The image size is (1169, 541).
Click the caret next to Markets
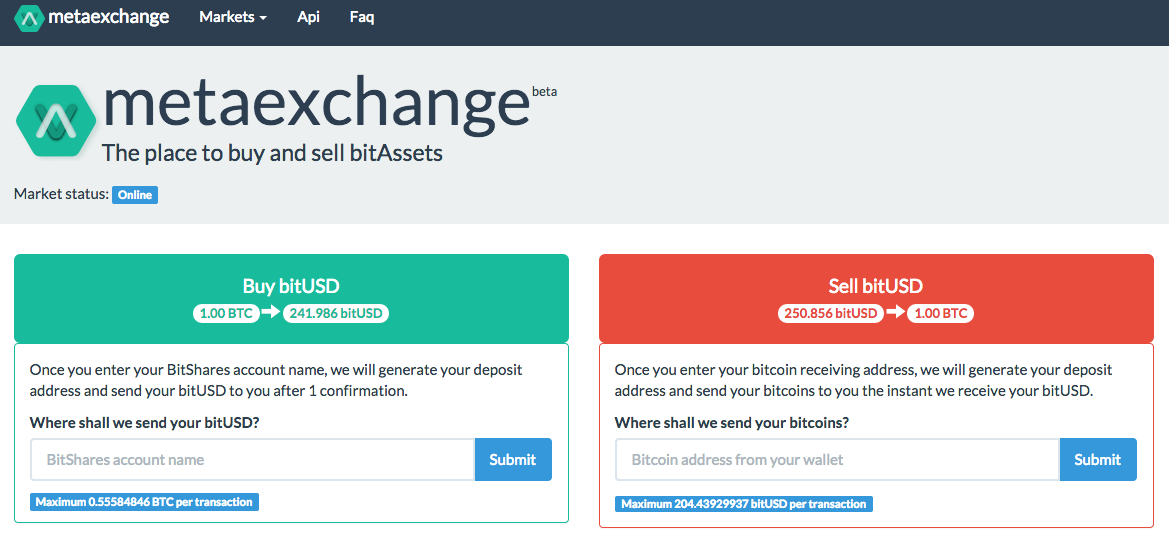point(262,19)
